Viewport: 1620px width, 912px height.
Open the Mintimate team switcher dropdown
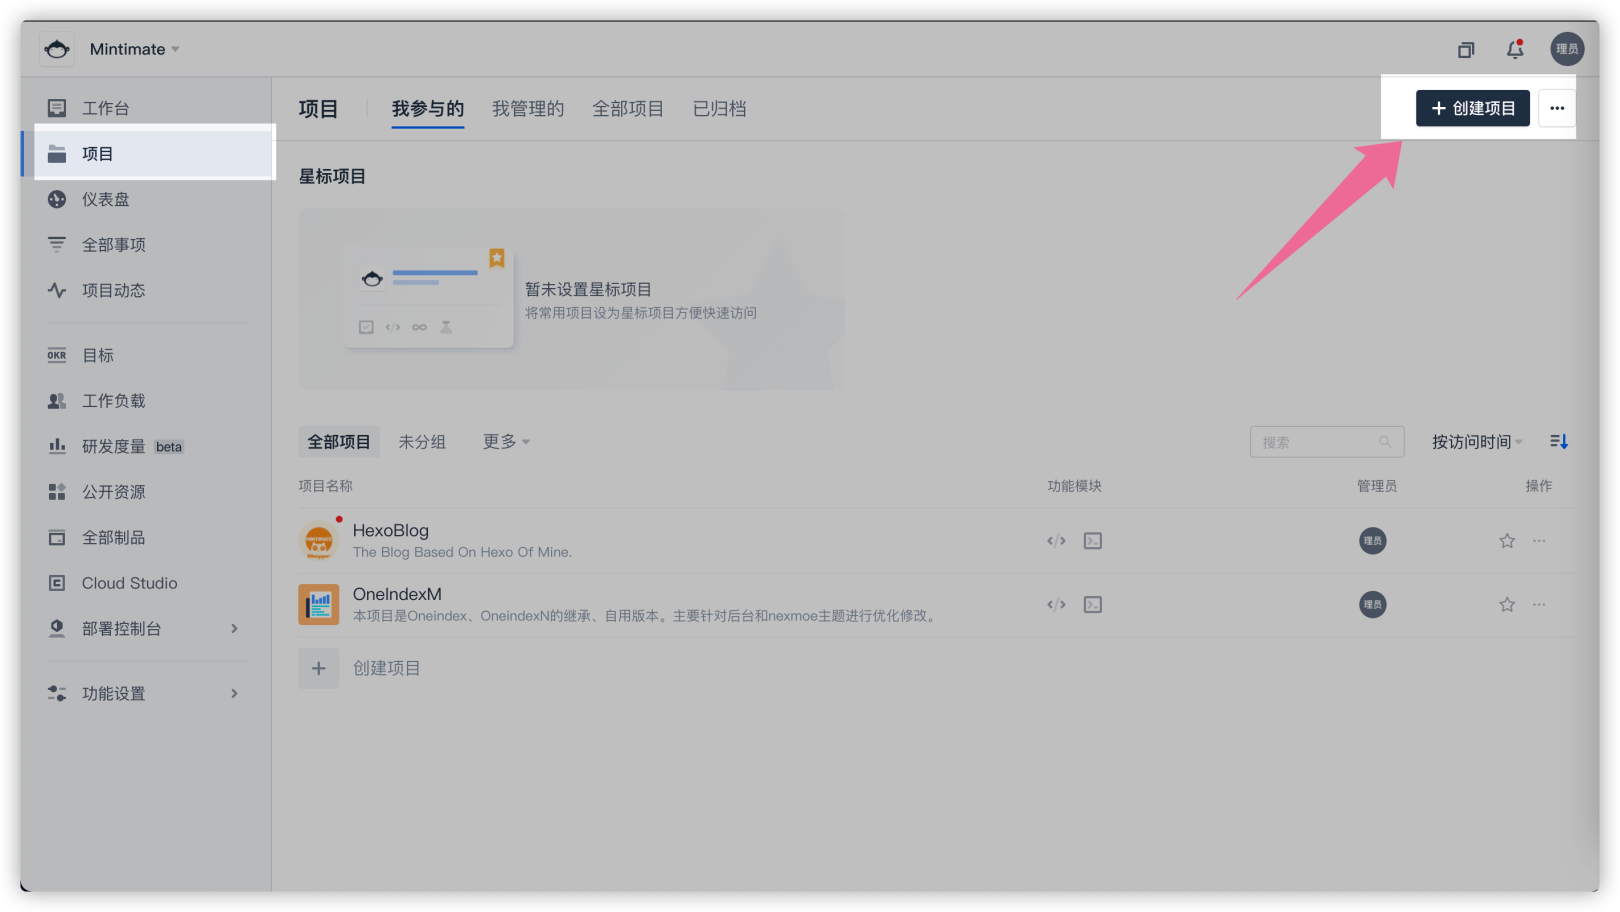[x=135, y=48]
